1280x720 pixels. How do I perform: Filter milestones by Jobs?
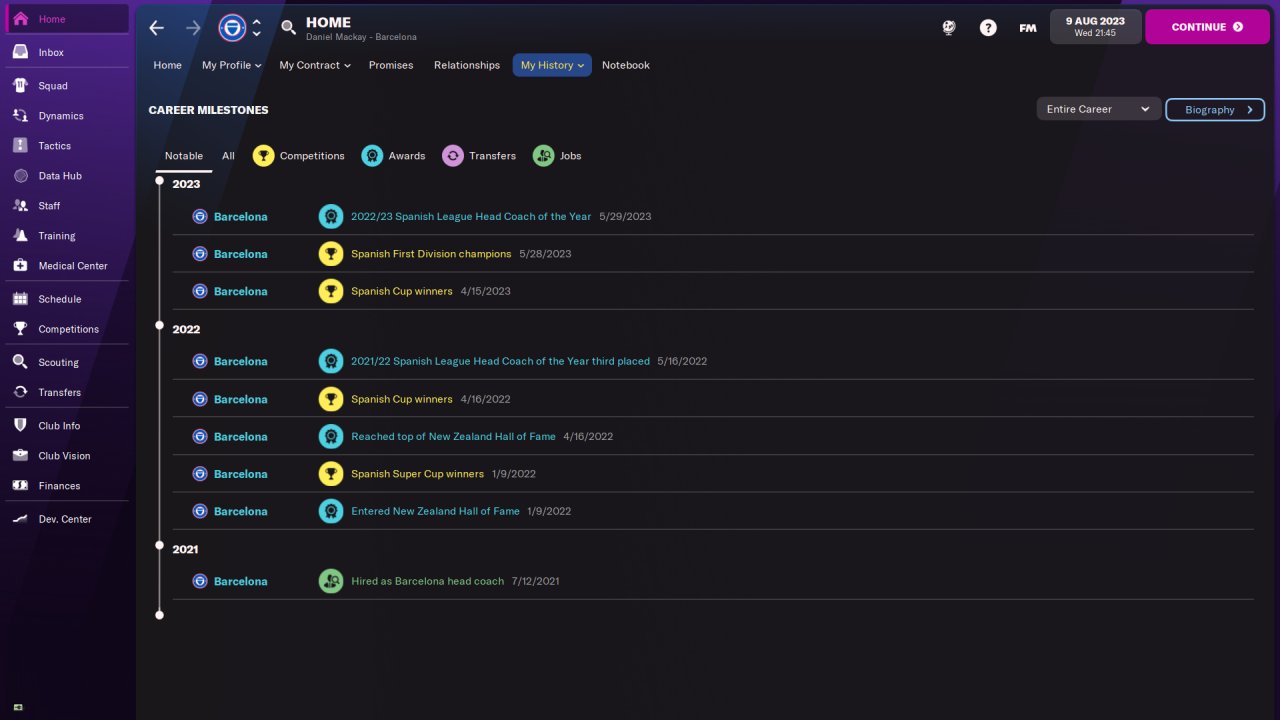[557, 156]
